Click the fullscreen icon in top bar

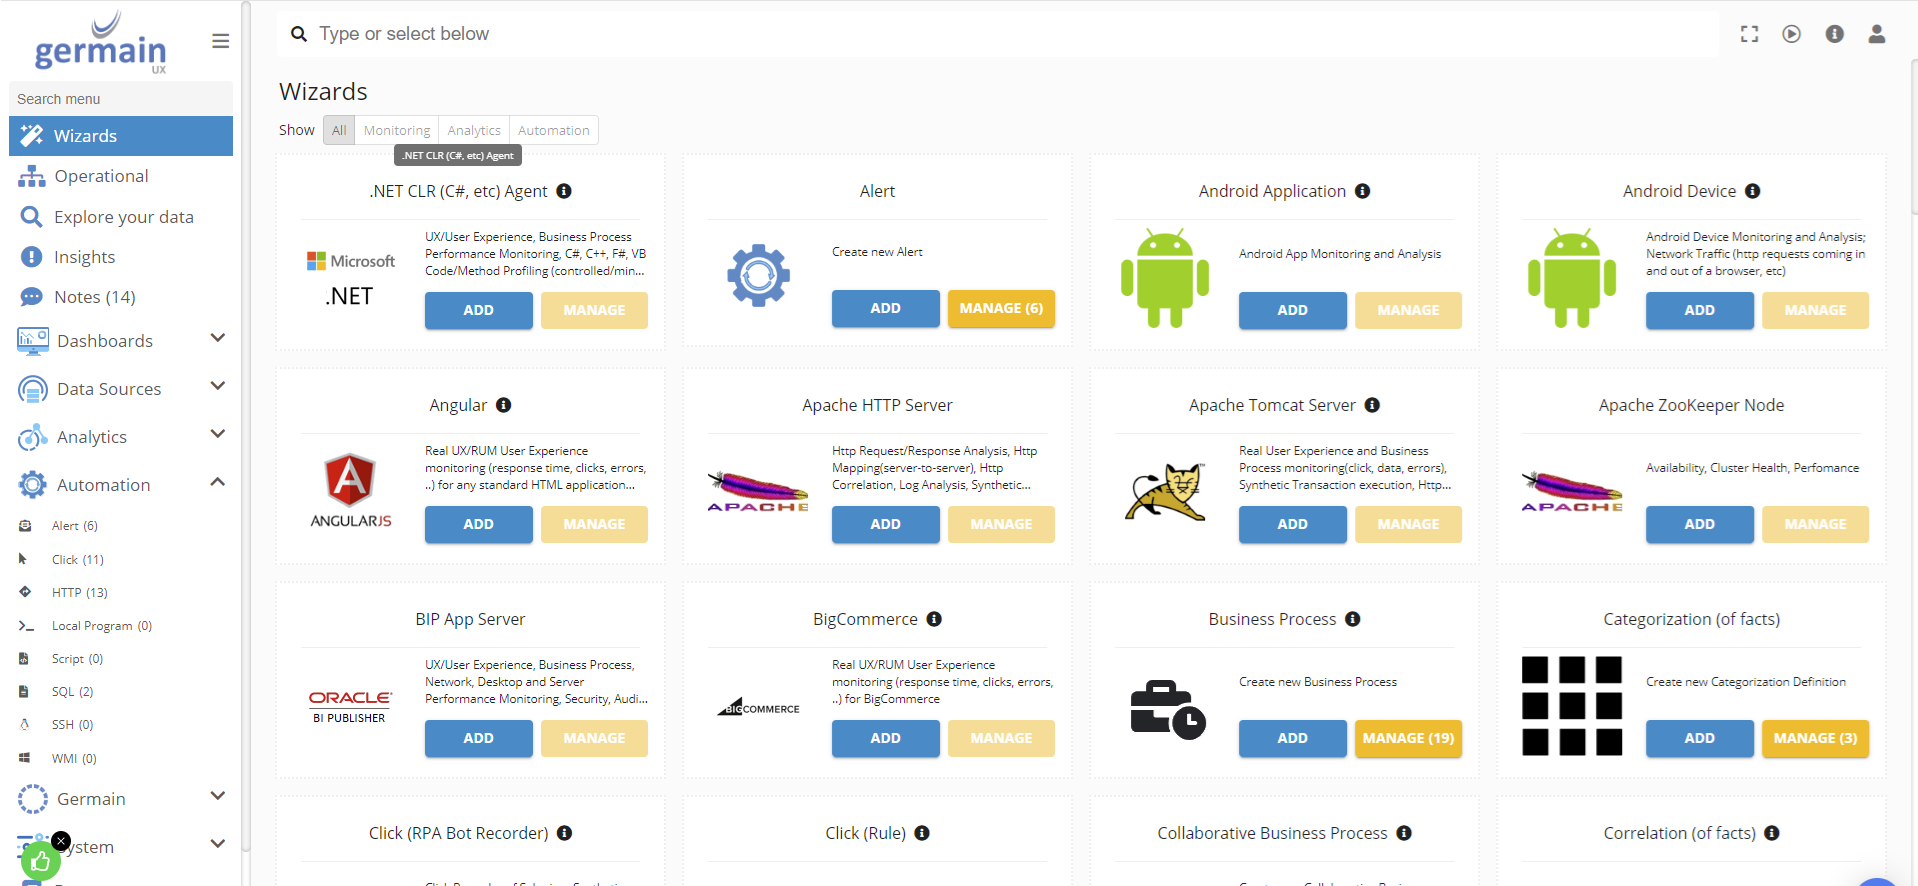pyautogui.click(x=1749, y=34)
